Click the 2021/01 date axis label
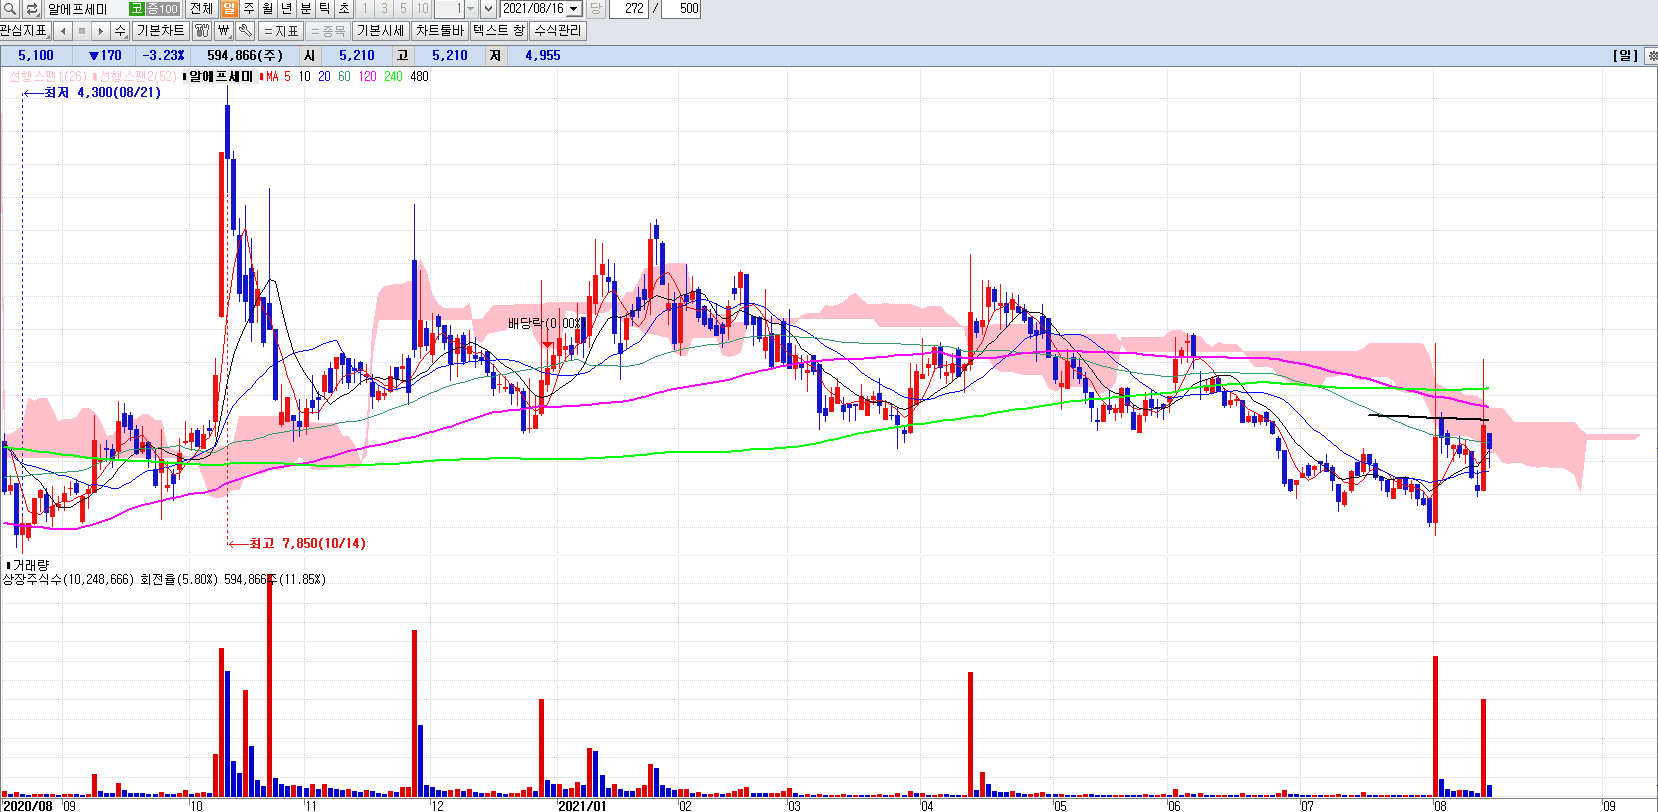The width and height of the screenshot is (1658, 812). [582, 806]
